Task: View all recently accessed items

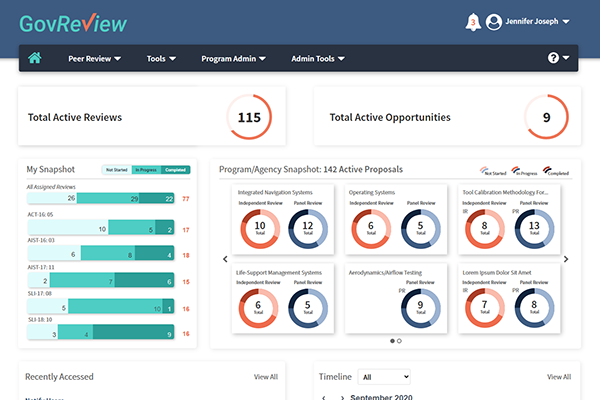Action: 266,377
